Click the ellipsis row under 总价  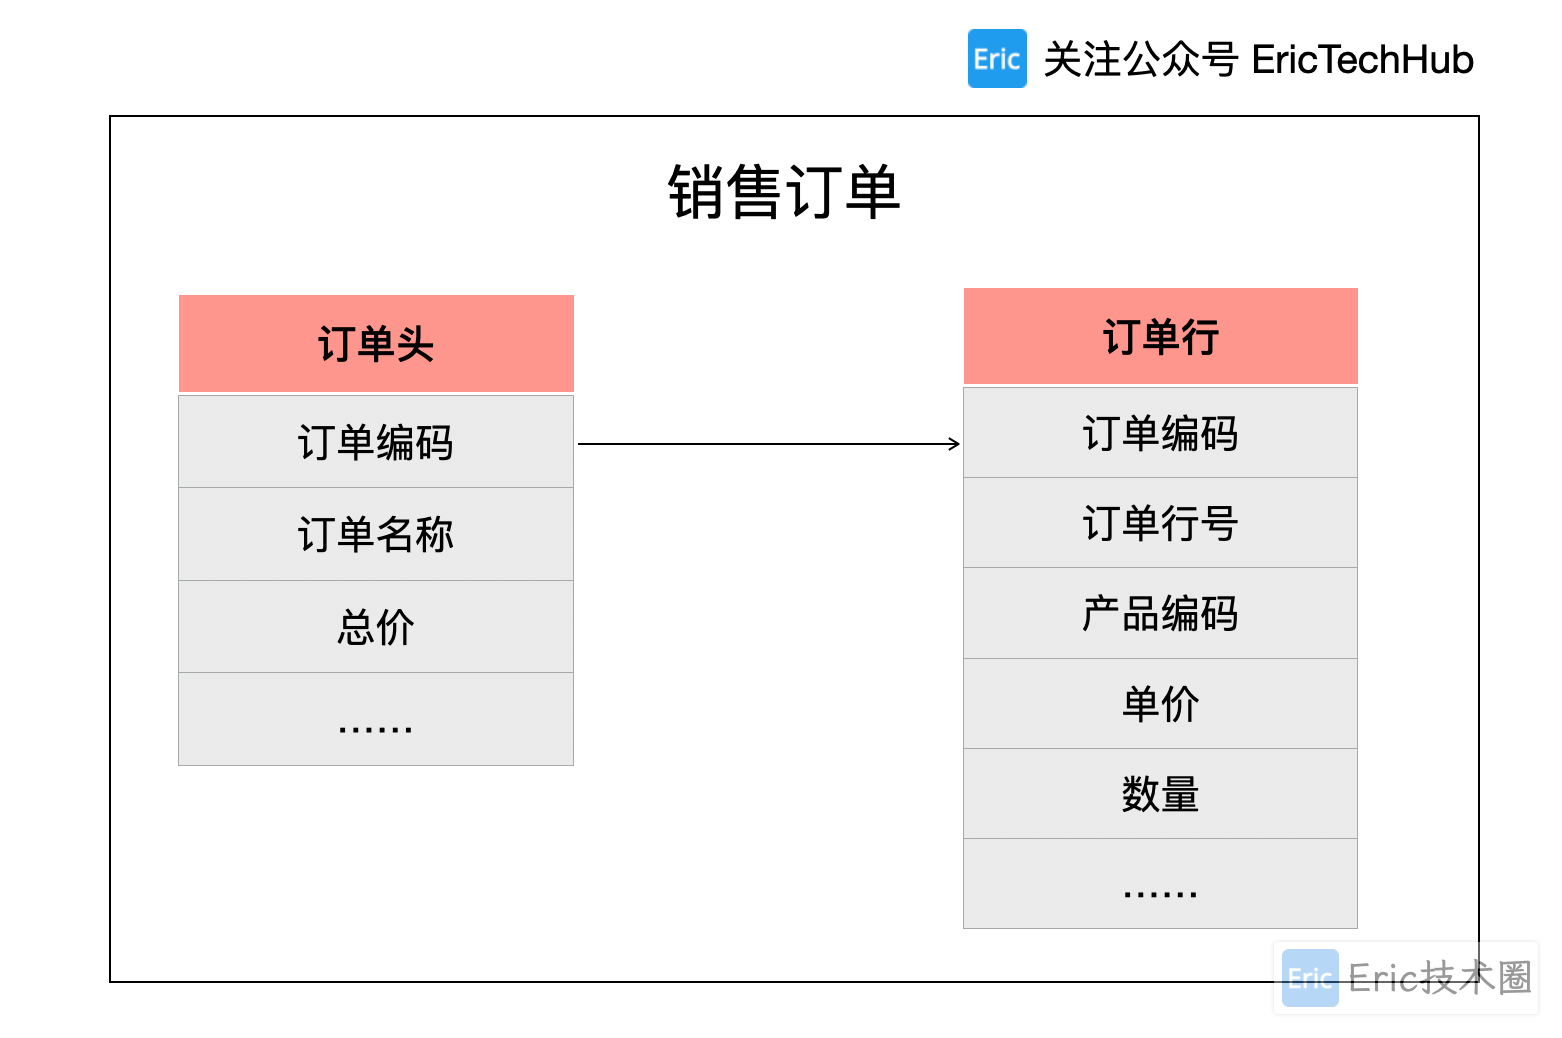click(x=376, y=719)
